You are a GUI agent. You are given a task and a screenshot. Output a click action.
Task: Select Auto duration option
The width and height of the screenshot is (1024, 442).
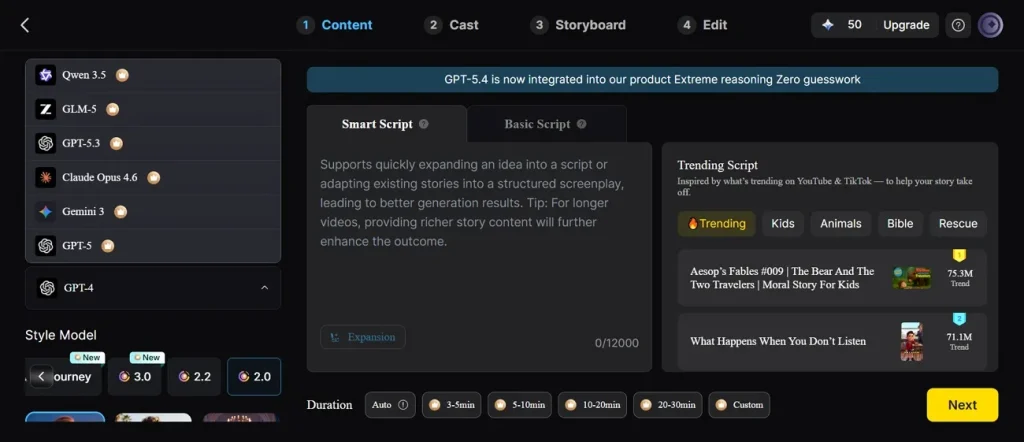tap(390, 405)
